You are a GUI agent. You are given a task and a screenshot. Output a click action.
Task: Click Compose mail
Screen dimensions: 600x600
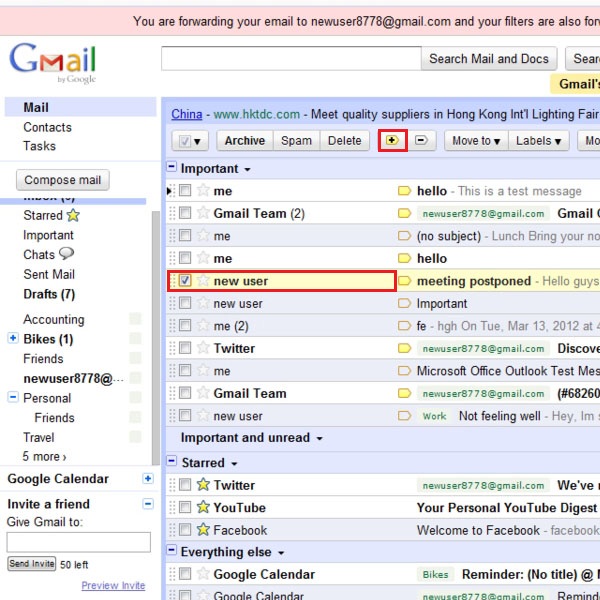(63, 180)
